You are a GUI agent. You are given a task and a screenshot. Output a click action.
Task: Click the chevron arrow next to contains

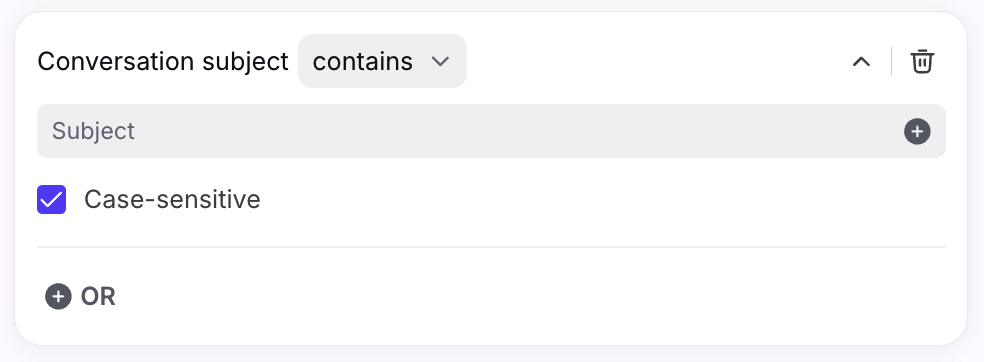(441, 61)
